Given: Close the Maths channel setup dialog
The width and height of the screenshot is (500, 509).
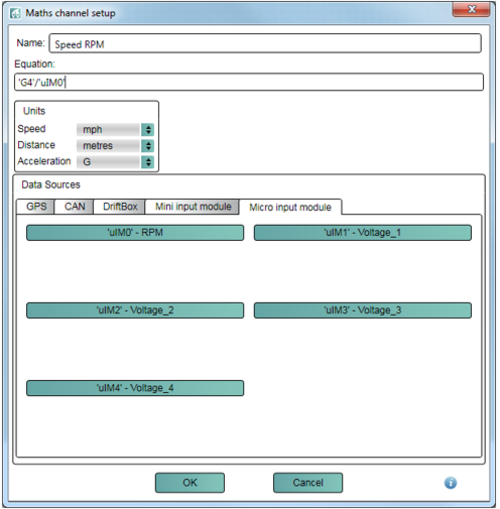Looking at the screenshot, I should click(x=471, y=9).
